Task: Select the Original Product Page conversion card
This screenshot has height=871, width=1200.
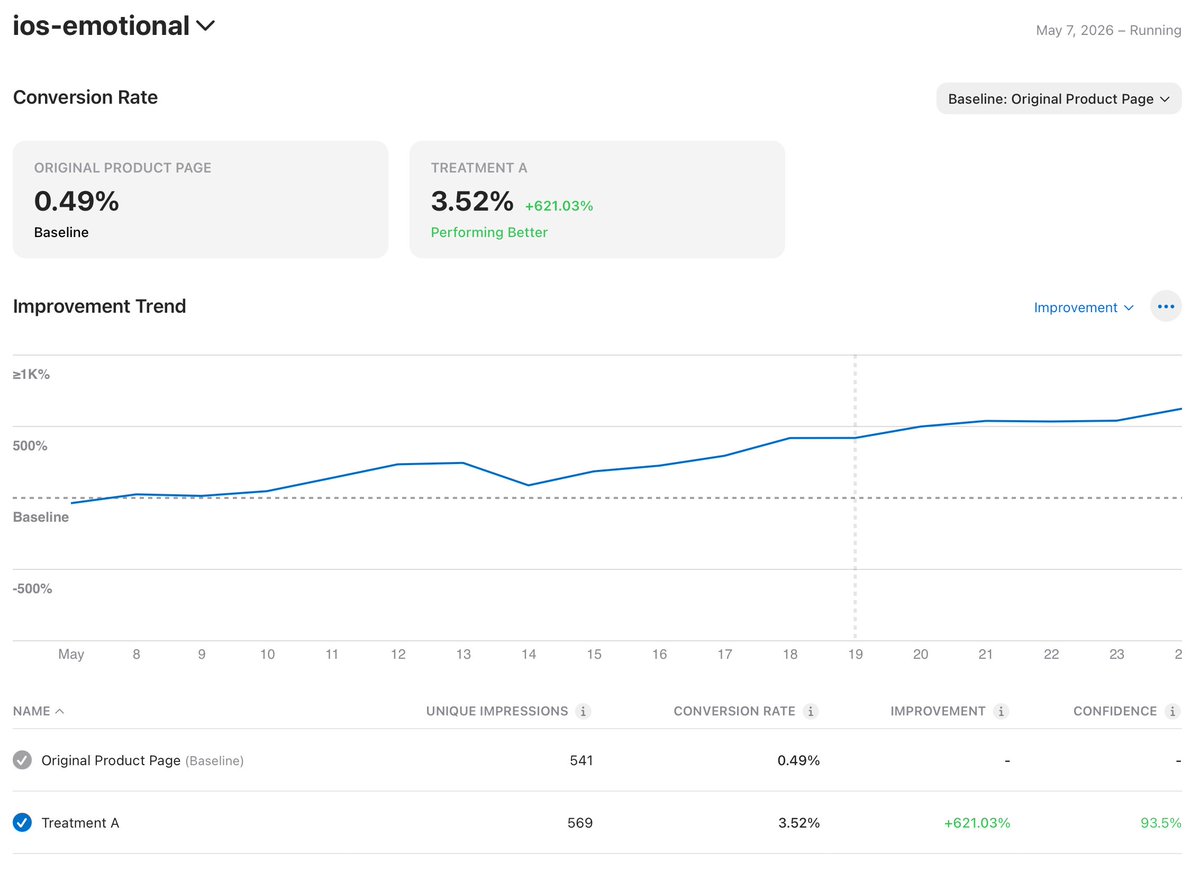Action: click(x=200, y=199)
